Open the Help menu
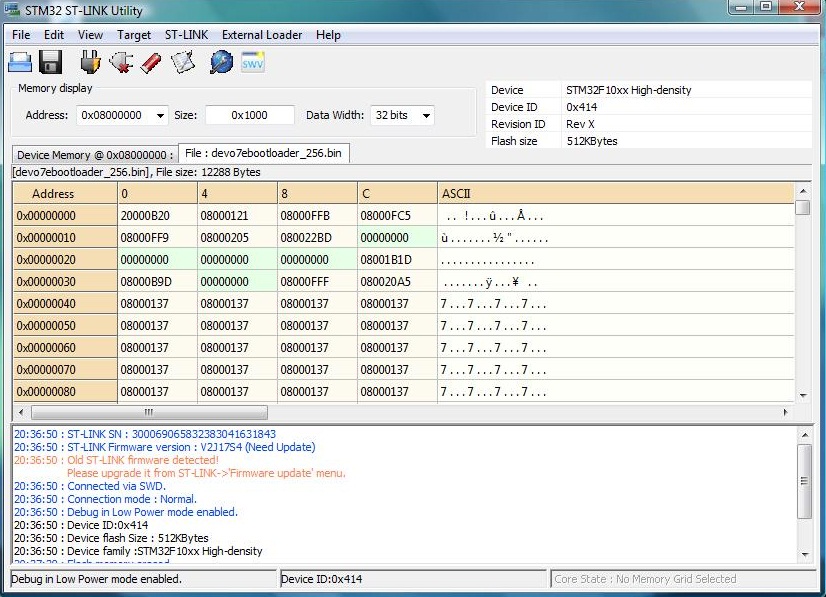826x597 pixels. click(x=328, y=35)
